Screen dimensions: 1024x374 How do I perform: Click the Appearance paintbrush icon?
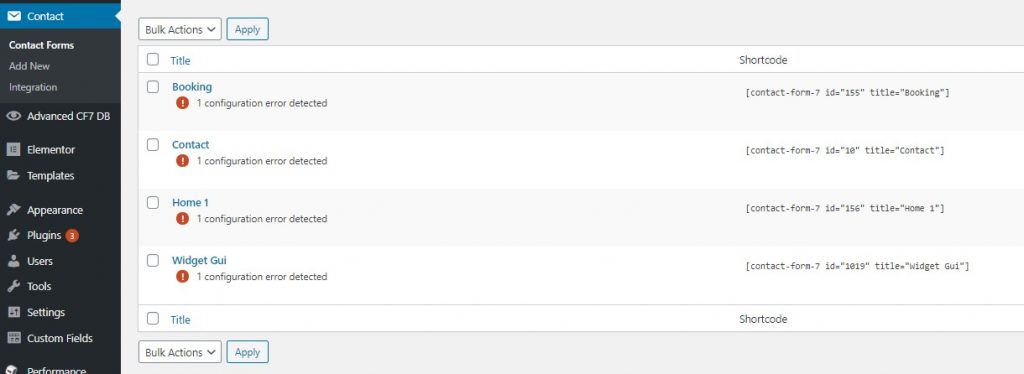pyautogui.click(x=14, y=210)
